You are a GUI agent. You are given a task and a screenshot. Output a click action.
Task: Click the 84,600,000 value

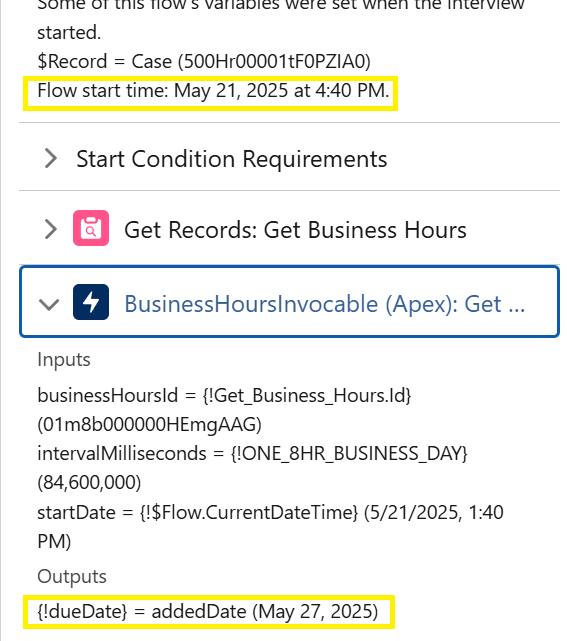point(89,482)
